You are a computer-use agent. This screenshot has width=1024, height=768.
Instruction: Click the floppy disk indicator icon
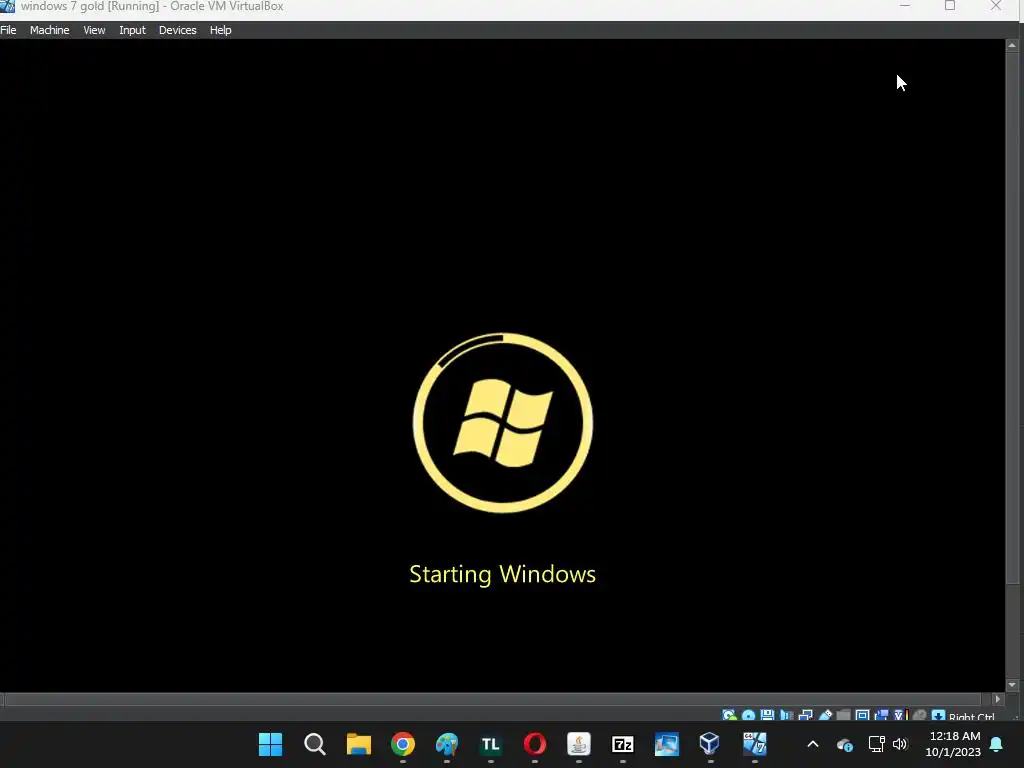(x=767, y=716)
